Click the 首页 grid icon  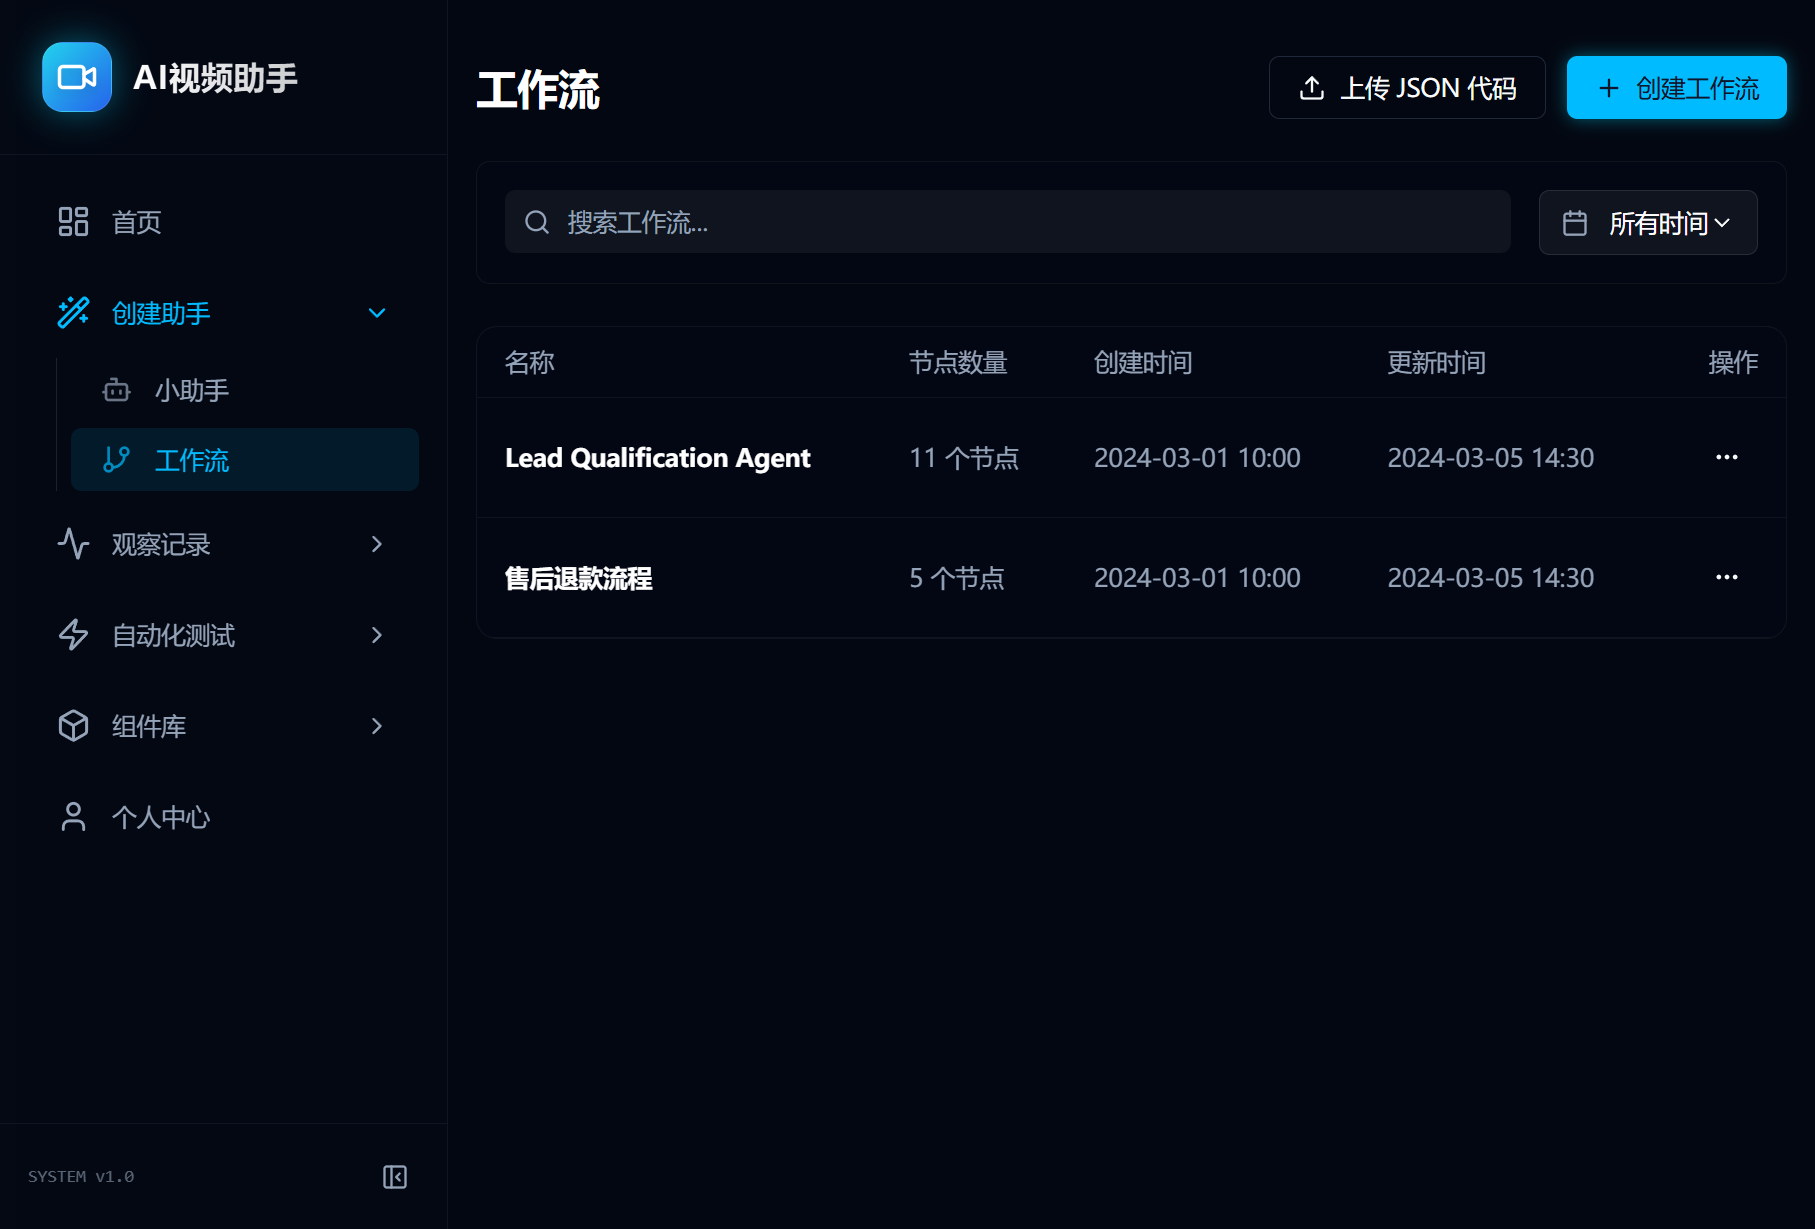(x=73, y=222)
